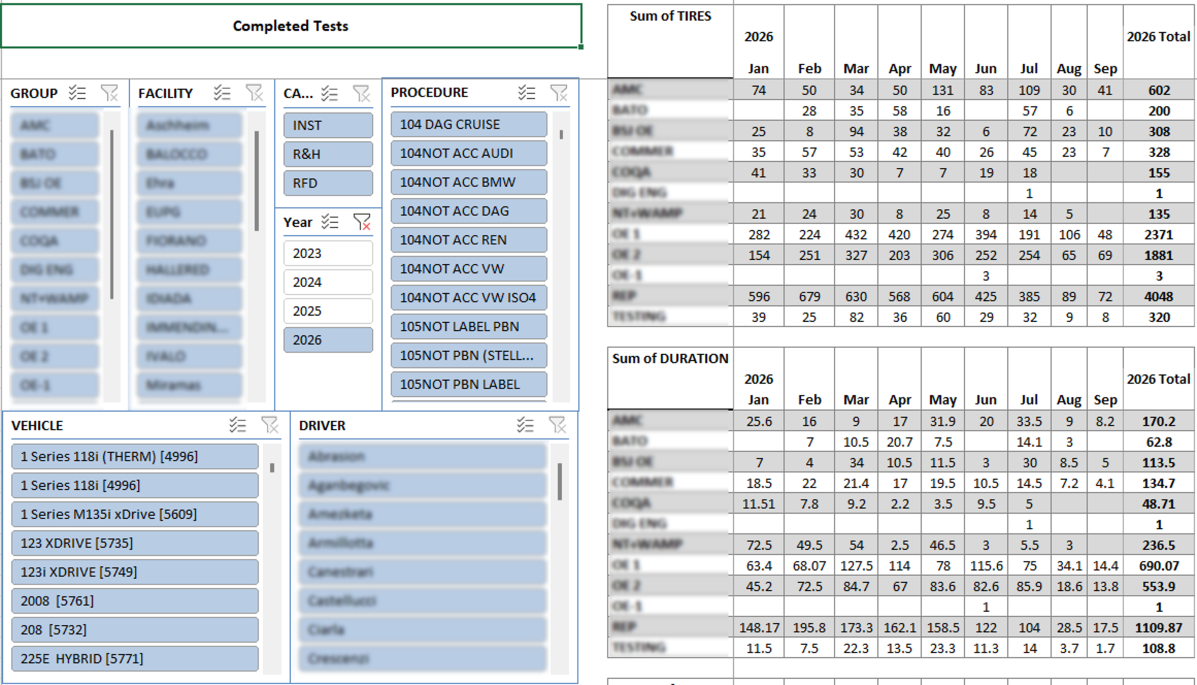Screen dimensions: 1197x685
Task: Enable multi-select on the Year slicer
Action: click(330, 222)
